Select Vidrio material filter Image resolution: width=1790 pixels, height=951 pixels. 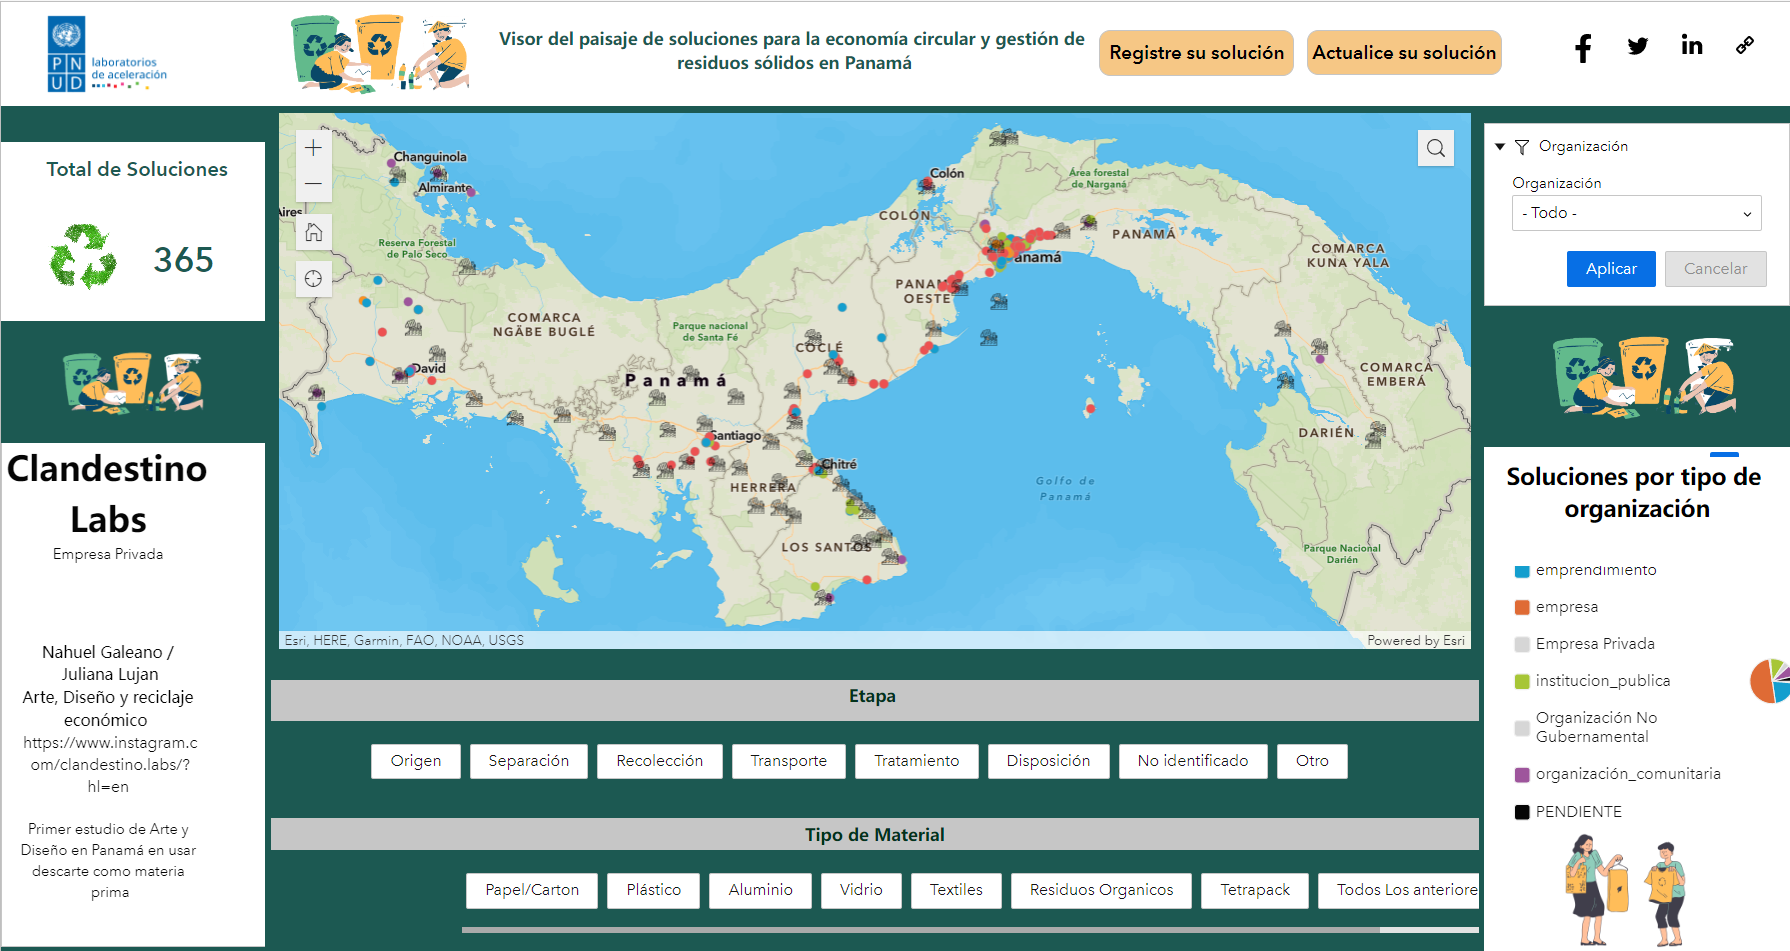click(861, 890)
